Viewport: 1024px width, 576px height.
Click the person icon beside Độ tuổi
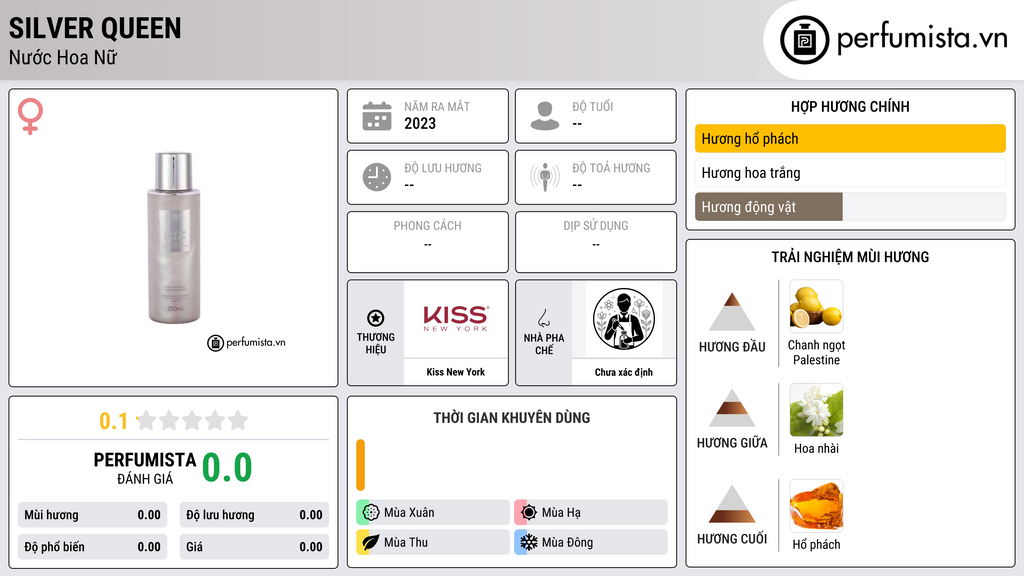pos(545,116)
